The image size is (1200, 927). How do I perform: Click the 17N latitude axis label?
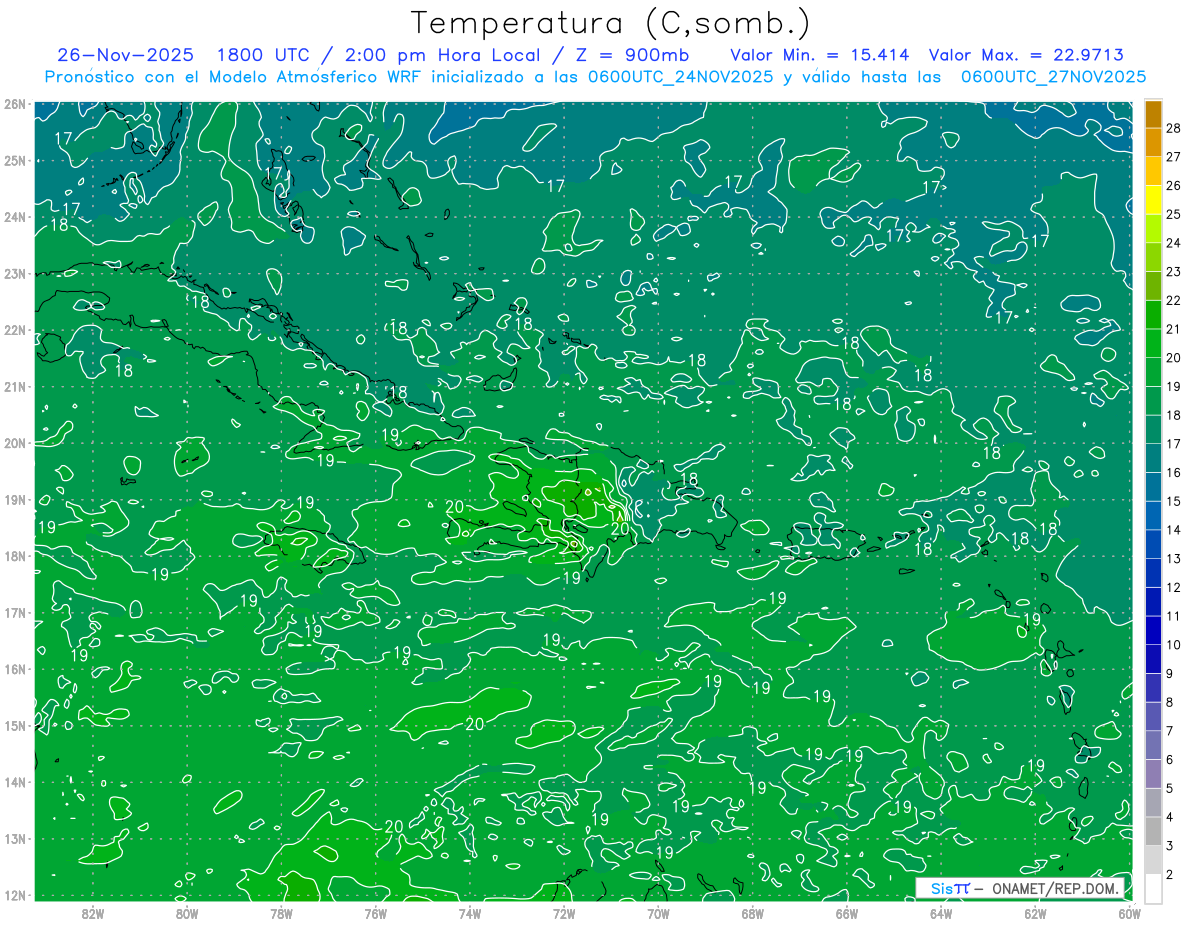pos(14,612)
